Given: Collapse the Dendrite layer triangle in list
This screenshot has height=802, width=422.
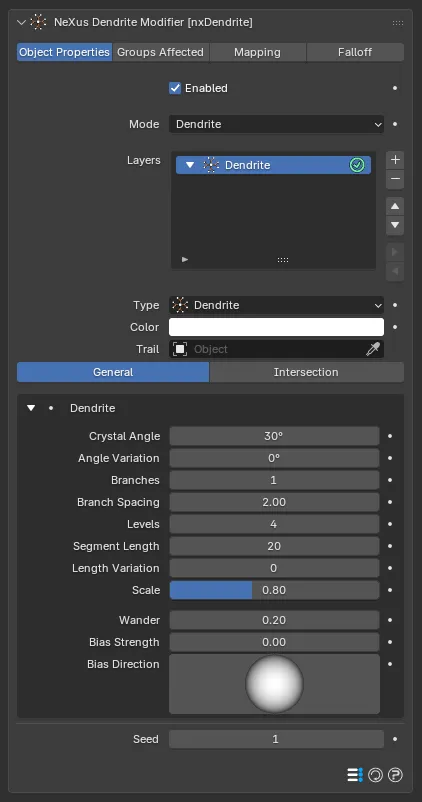Looking at the screenshot, I should pyautogui.click(x=190, y=165).
